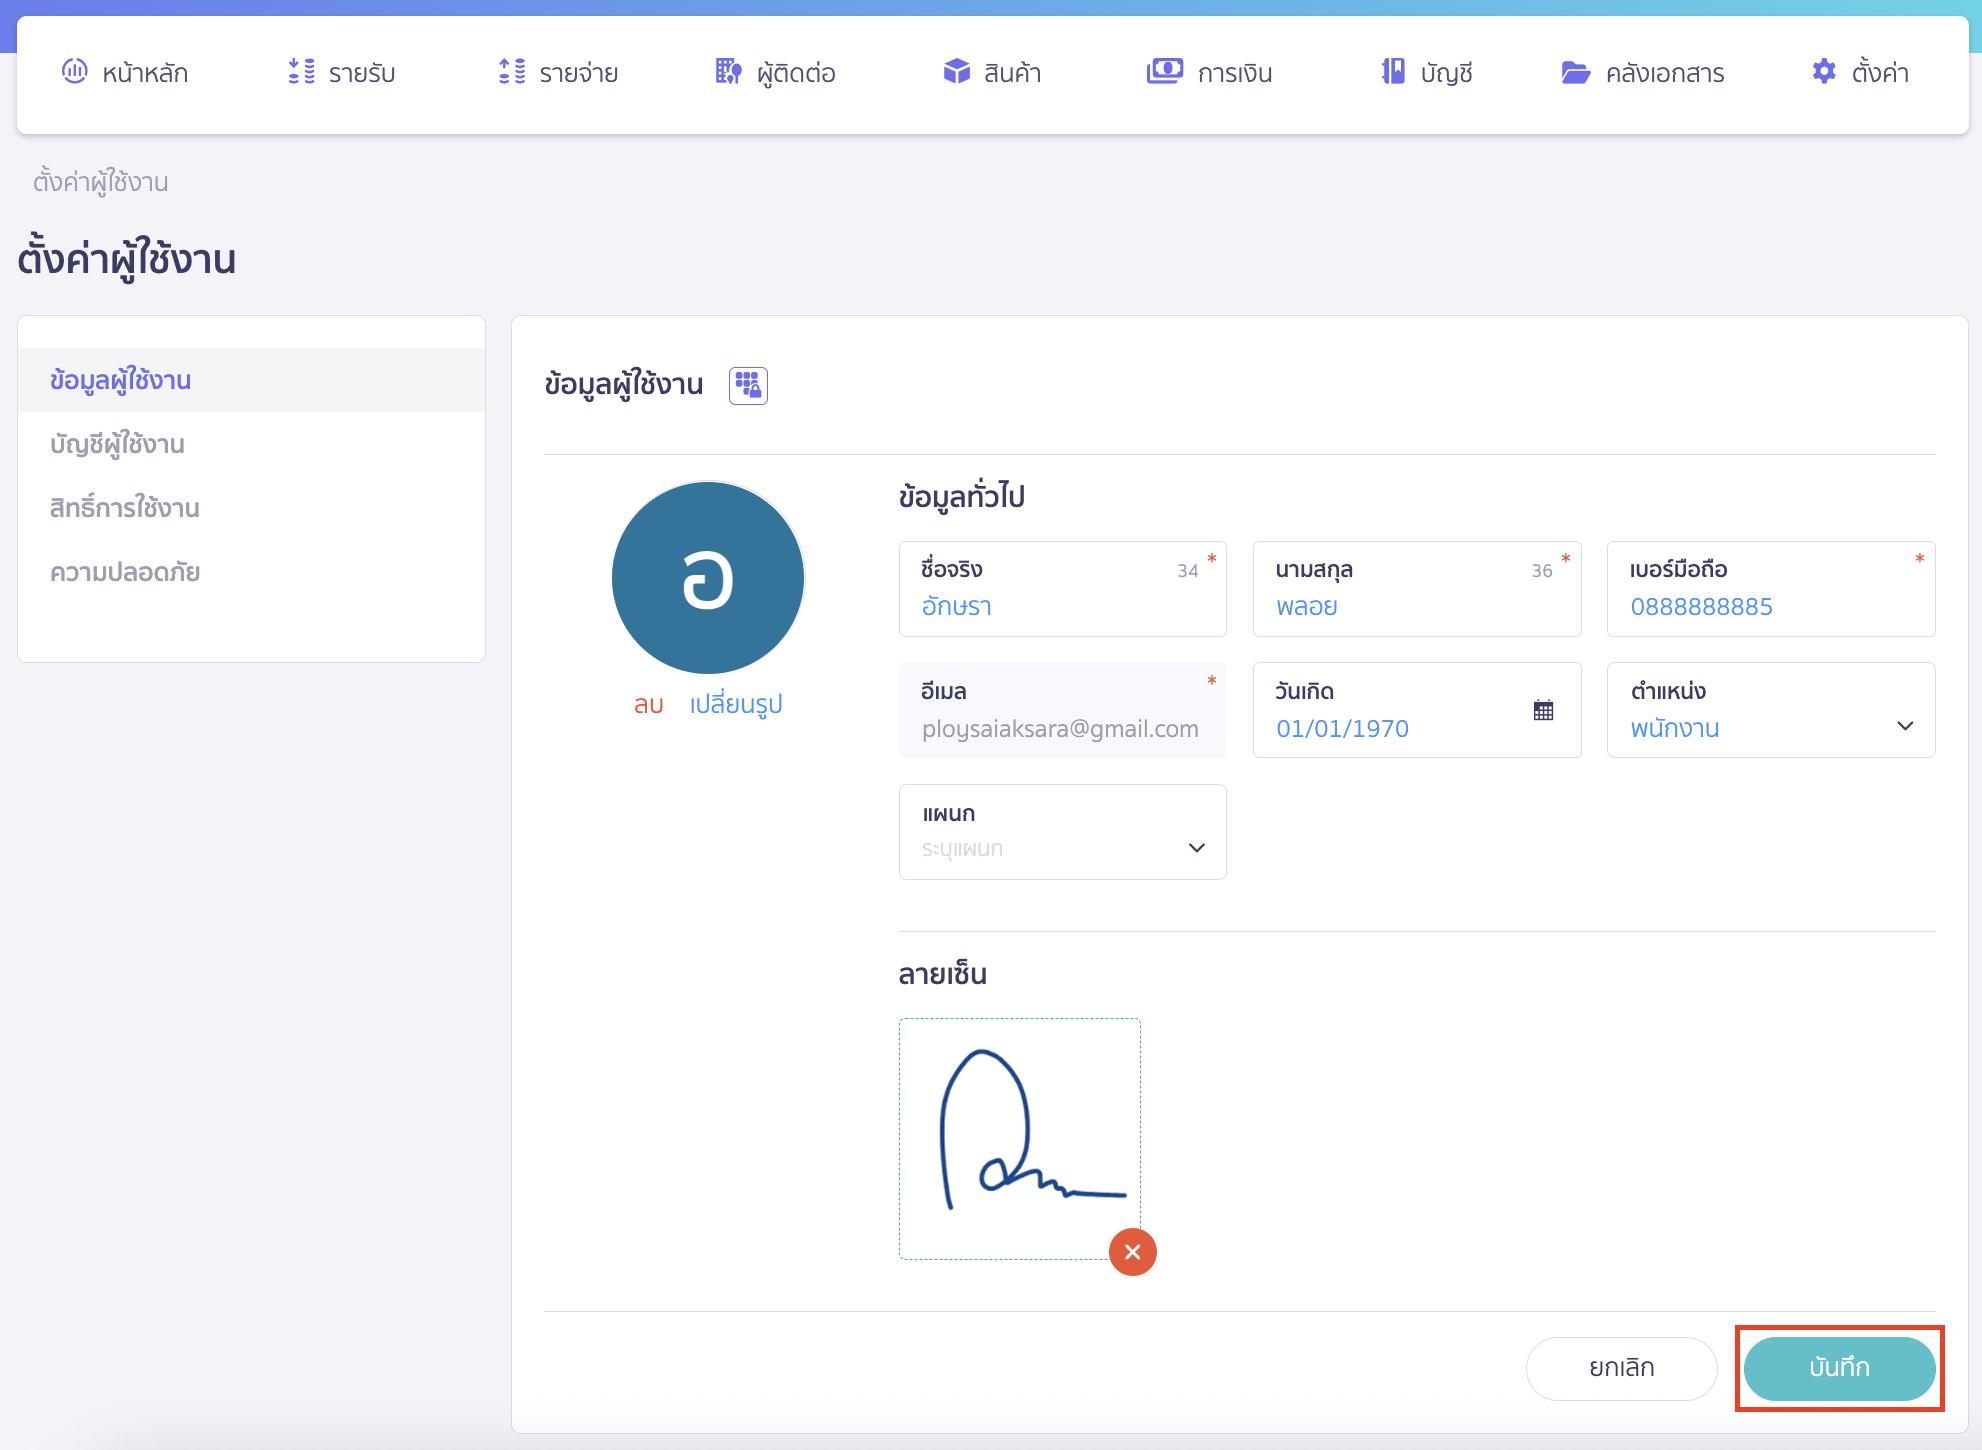The image size is (1982, 1450).
Task: Open the ตั้งค่า settings menu
Action: pos(1860,73)
